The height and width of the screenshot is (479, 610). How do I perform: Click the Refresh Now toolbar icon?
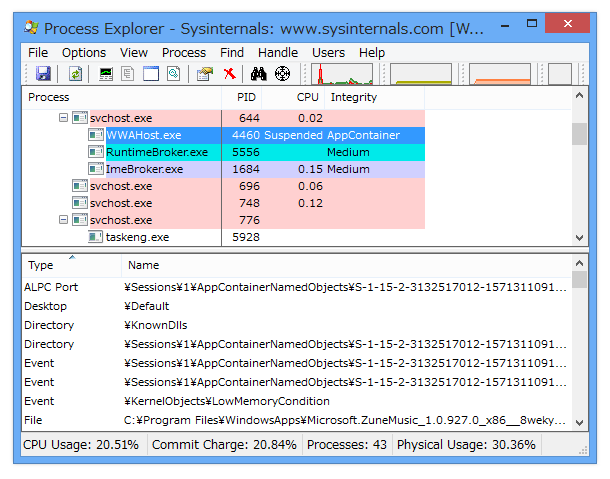(x=75, y=73)
